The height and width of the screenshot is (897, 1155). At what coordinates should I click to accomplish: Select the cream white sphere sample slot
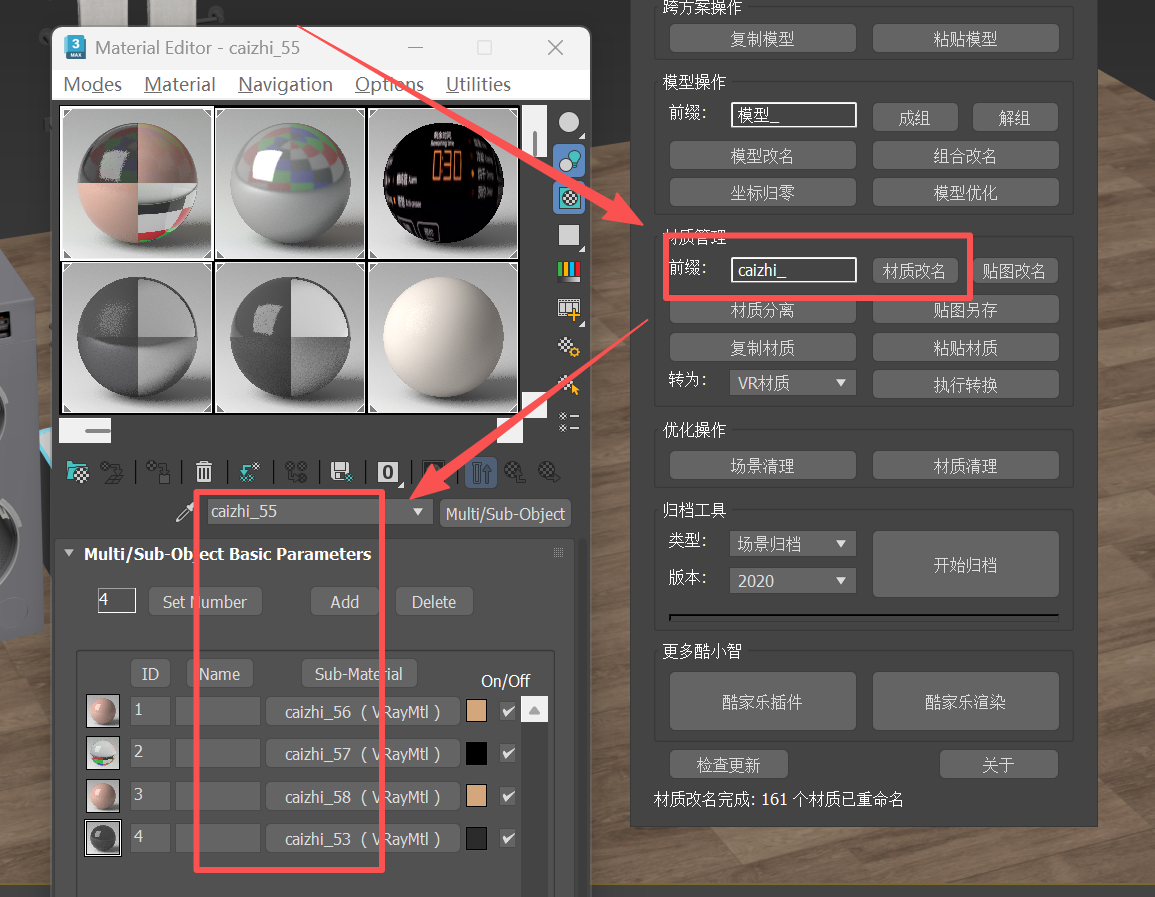443,338
